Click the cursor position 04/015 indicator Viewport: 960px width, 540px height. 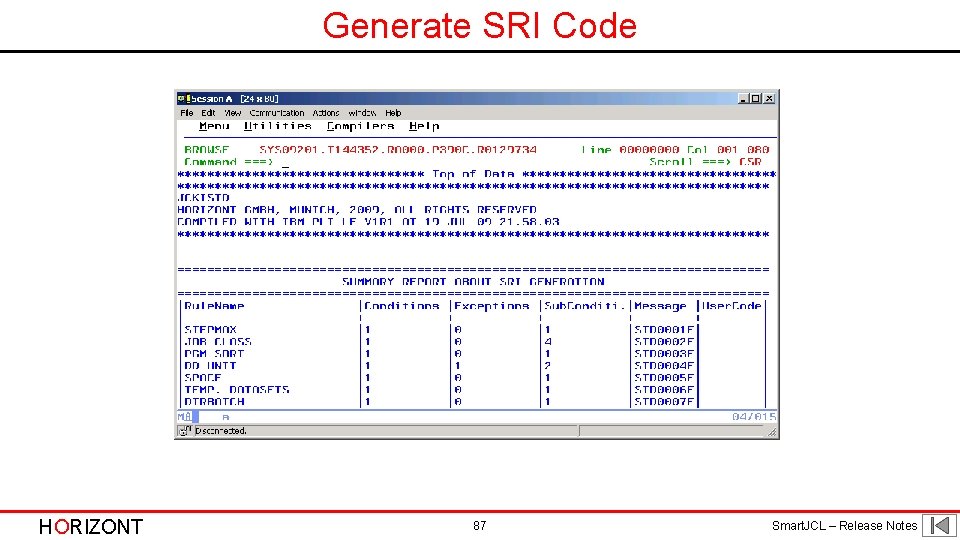pos(754,417)
